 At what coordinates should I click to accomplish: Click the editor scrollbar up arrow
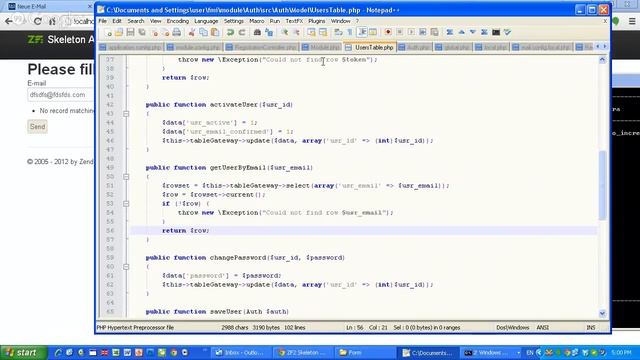click(602, 60)
